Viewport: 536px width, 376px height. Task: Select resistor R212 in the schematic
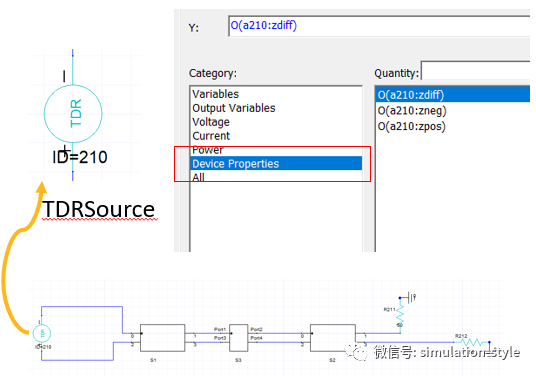472,342
